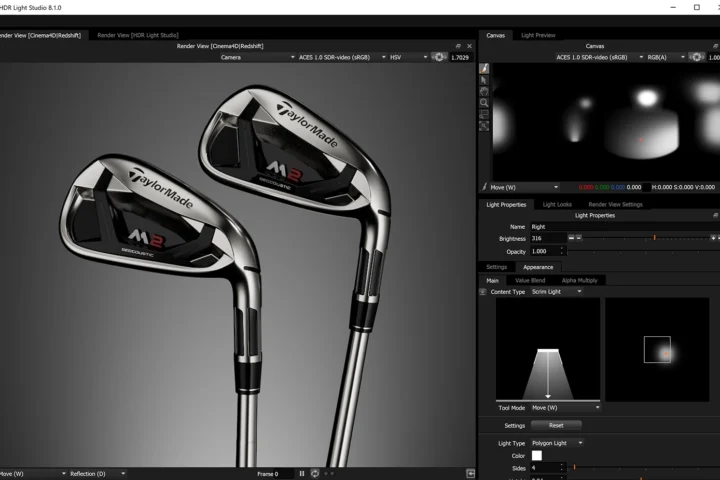Click the exposure aperture icon in Render View
Screen dimensions: 720x480
[x=439, y=57]
